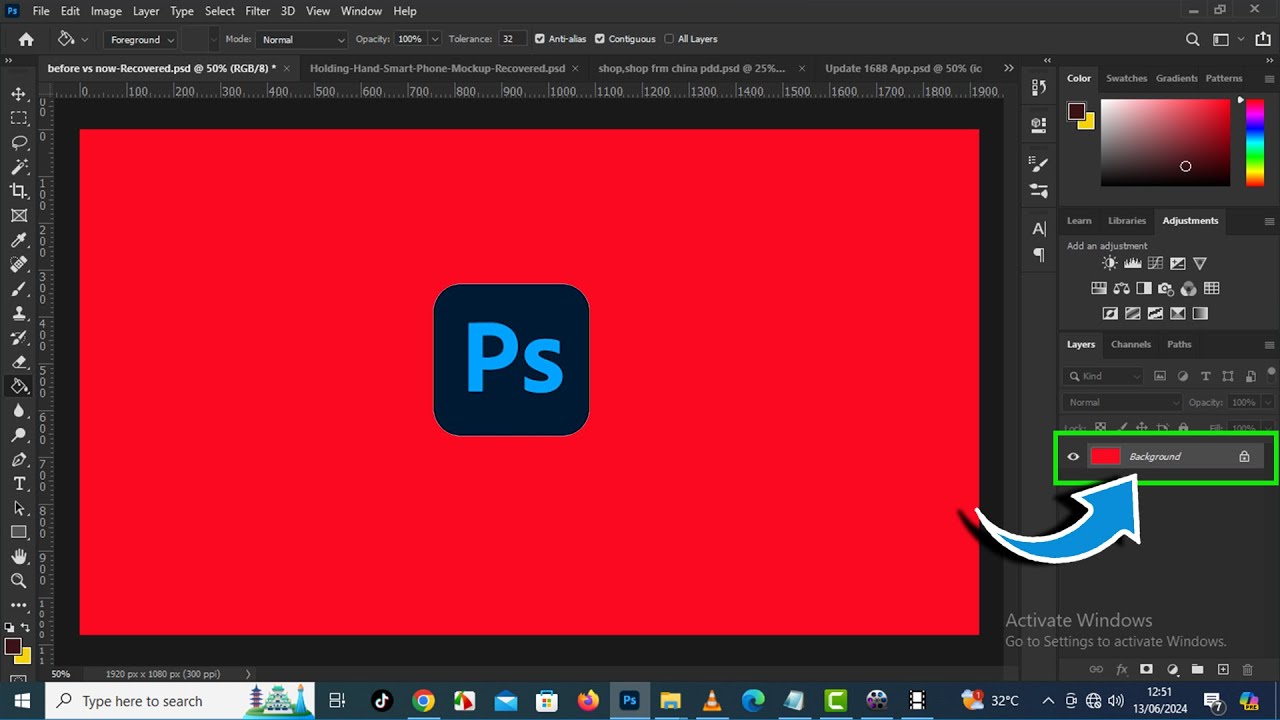Screen dimensions: 1280x720
Task: Enable the All Layers checkbox
Action: point(669,39)
